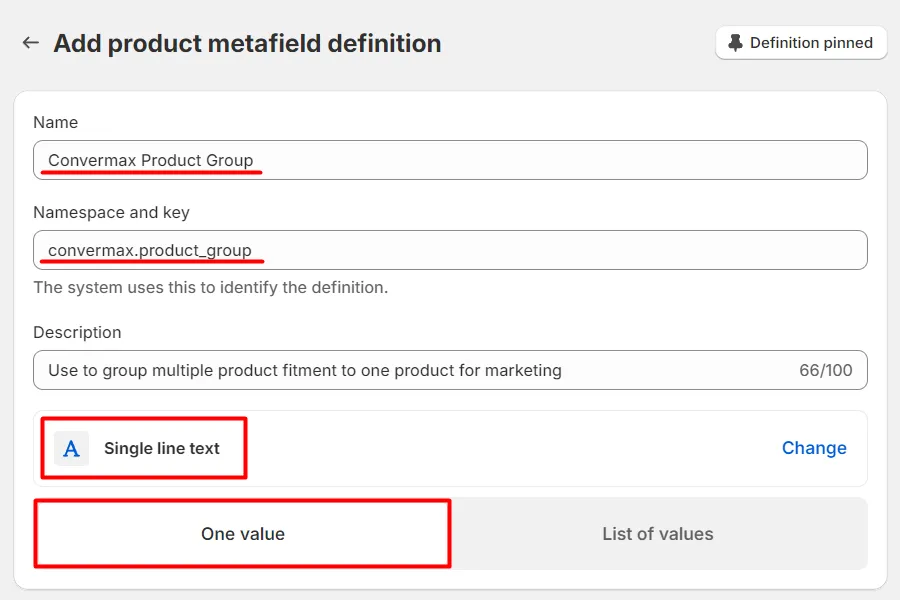
Task: Click the description text about product fitment
Action: click(305, 370)
